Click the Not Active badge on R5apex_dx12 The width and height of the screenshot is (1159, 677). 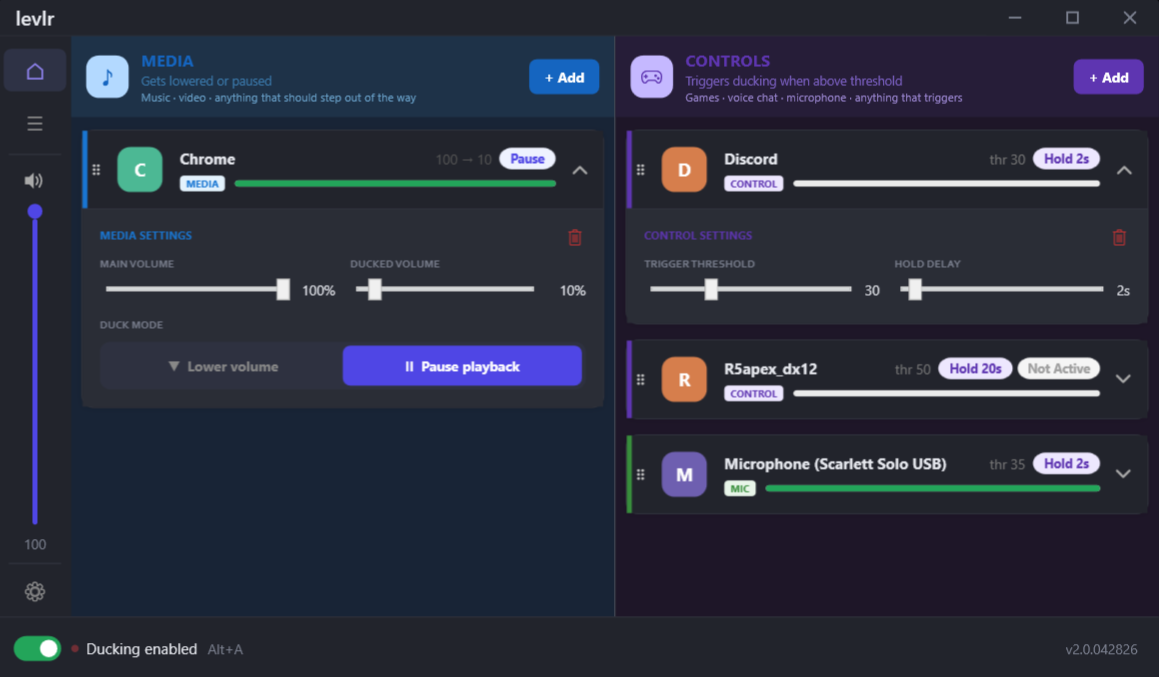click(x=1058, y=368)
